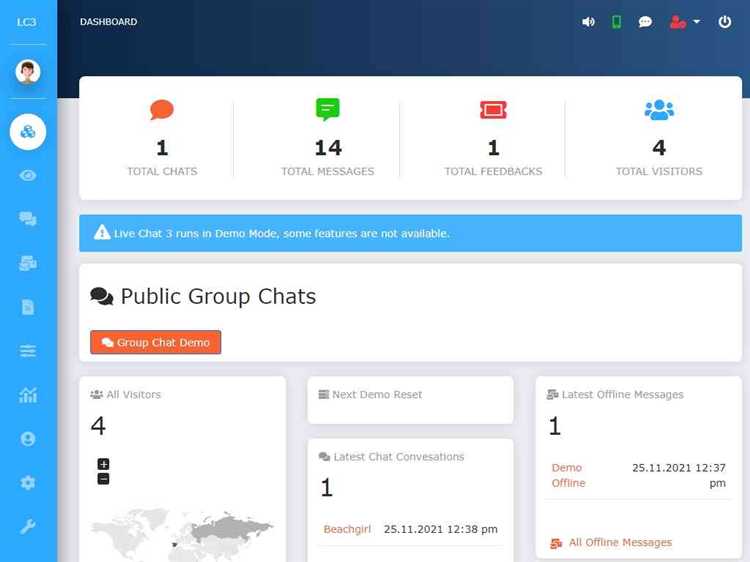This screenshot has height=562, width=750.
Task: Open the Beachgirl chat conversation link
Action: [x=347, y=529]
